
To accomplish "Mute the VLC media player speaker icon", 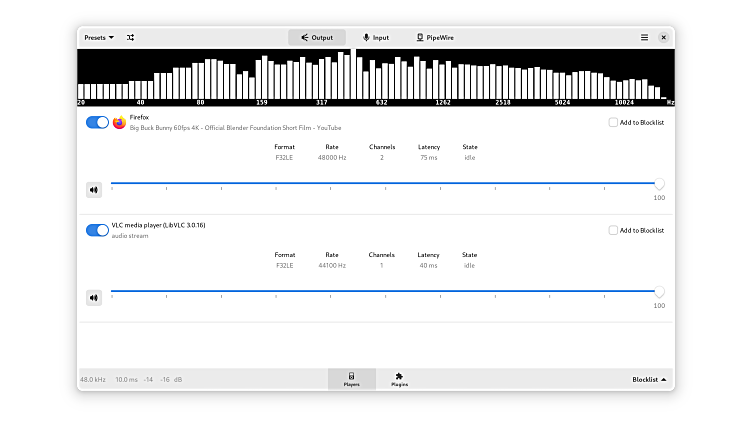I will [94, 297].
